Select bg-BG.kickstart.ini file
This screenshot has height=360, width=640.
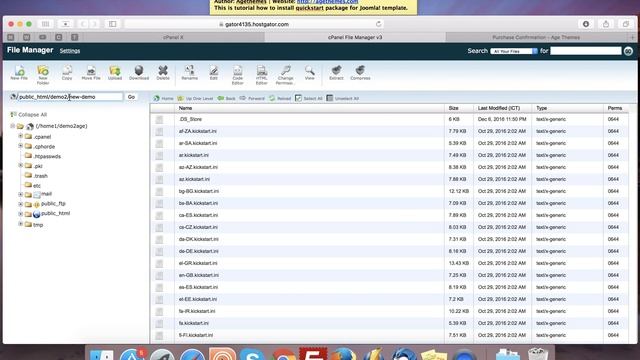199,191
